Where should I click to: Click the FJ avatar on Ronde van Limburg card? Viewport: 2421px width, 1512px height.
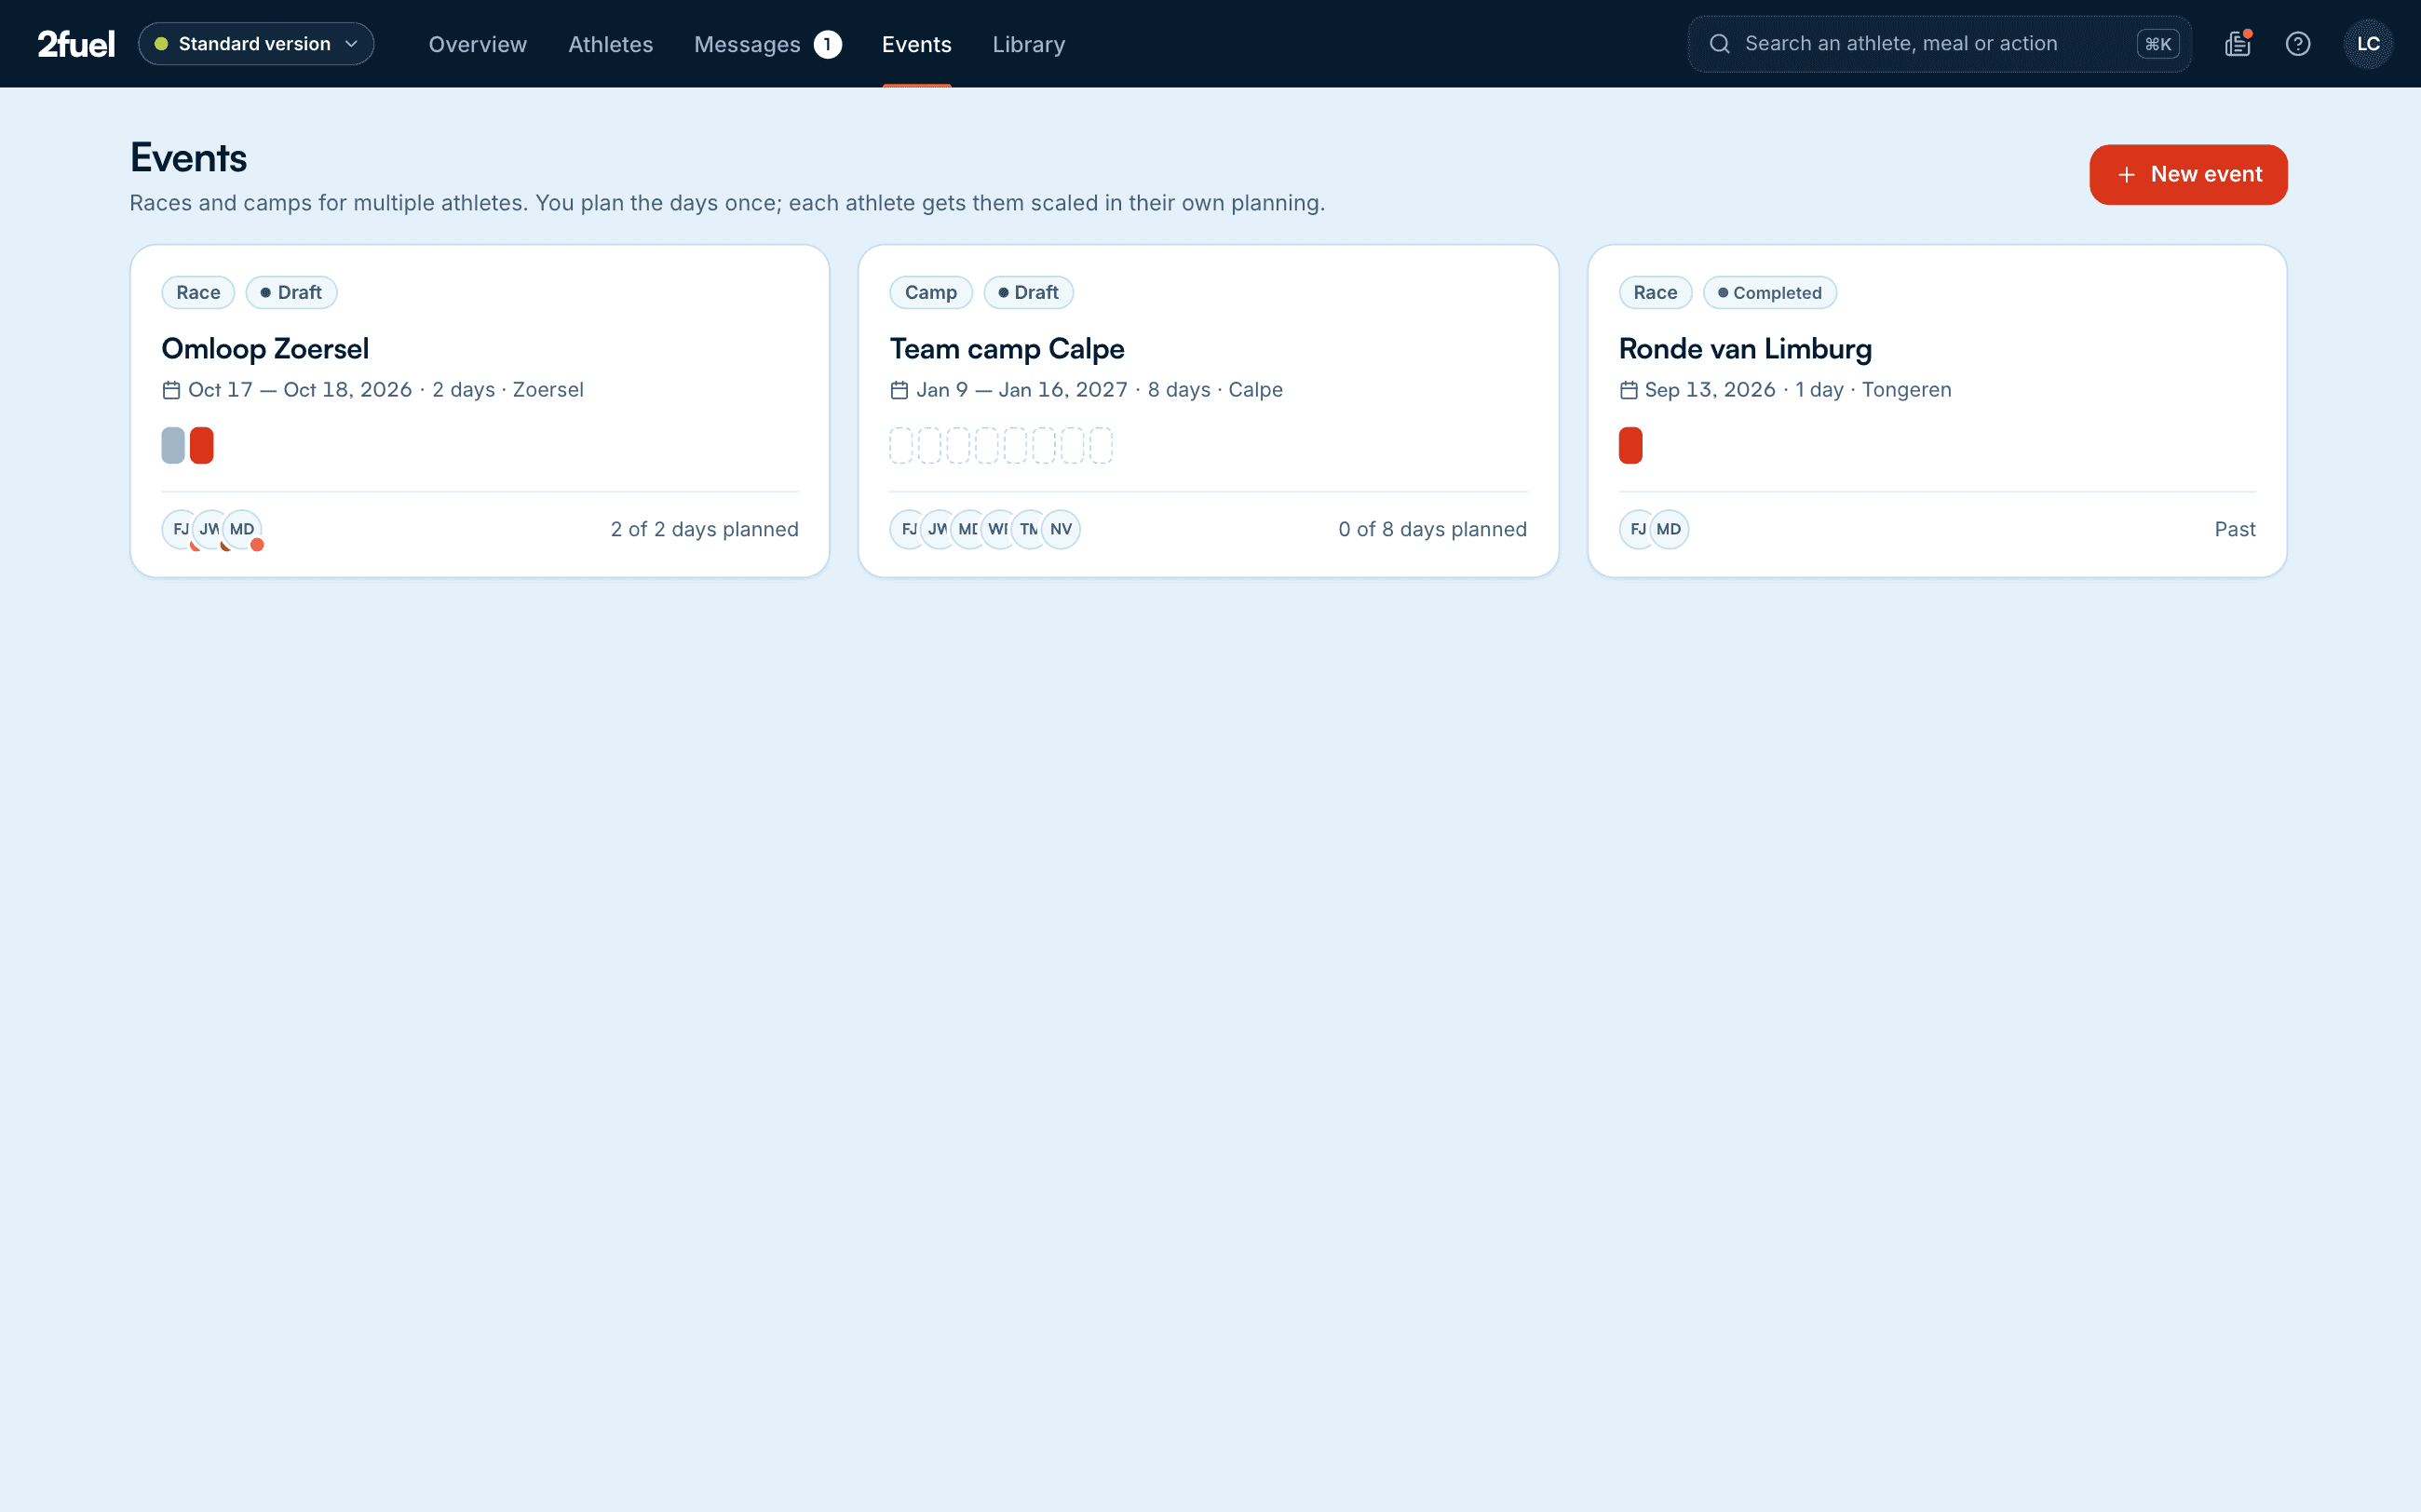[1637, 529]
